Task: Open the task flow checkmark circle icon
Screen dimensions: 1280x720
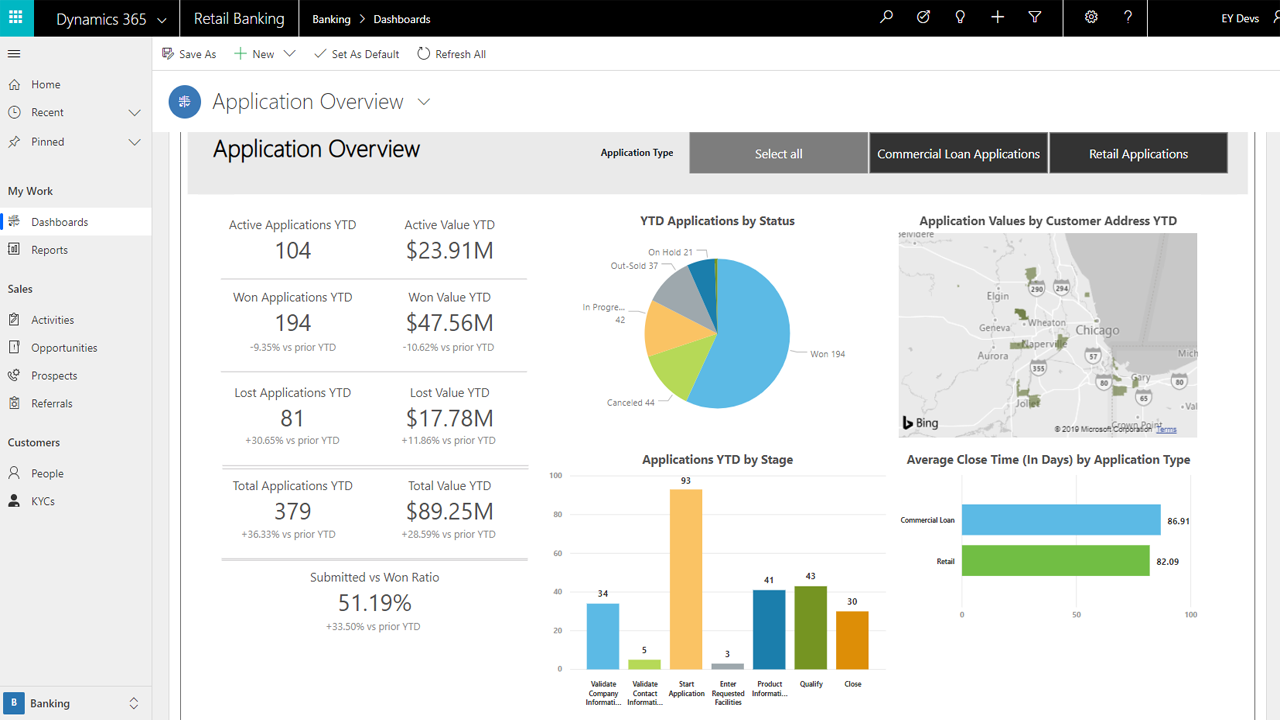Action: point(923,17)
